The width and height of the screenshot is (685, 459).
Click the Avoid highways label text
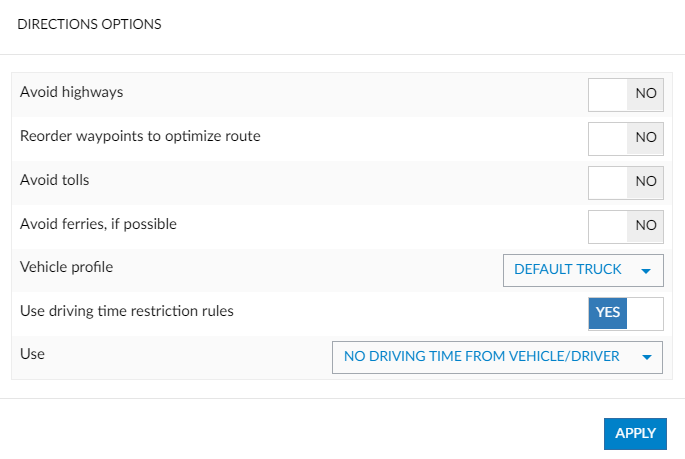point(71,92)
